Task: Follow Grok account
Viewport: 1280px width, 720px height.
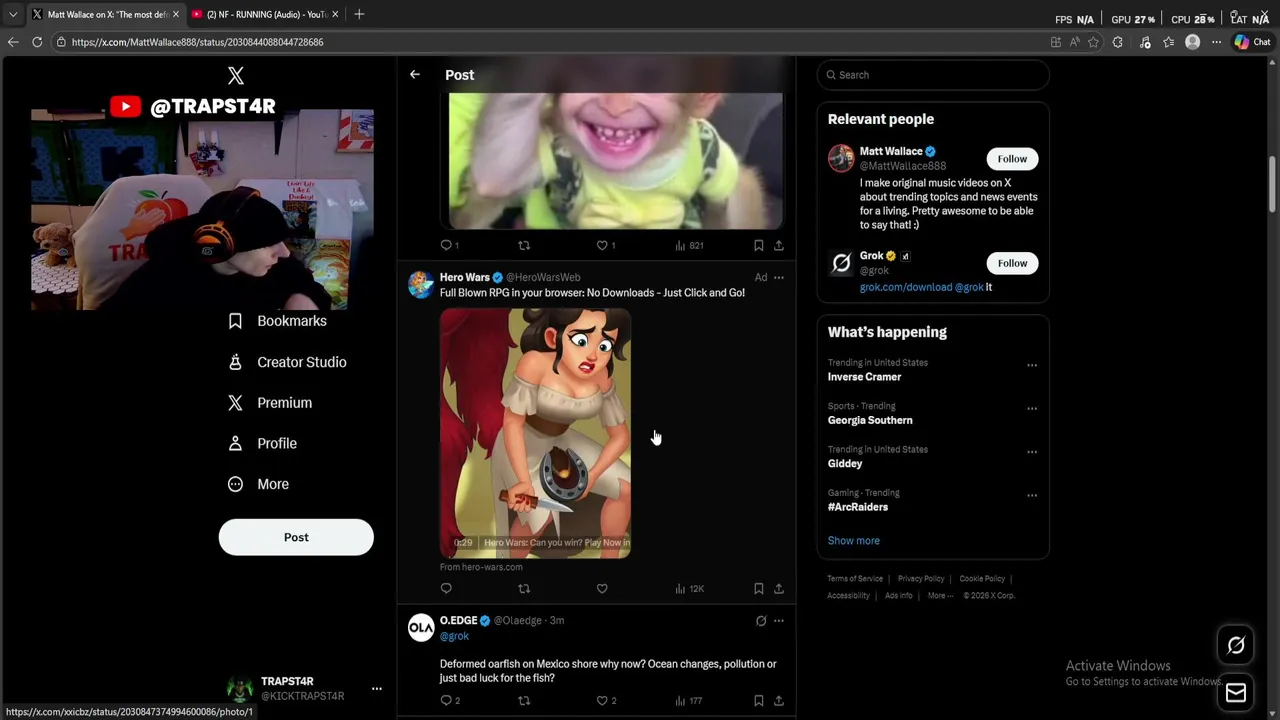Action: pos(1012,263)
